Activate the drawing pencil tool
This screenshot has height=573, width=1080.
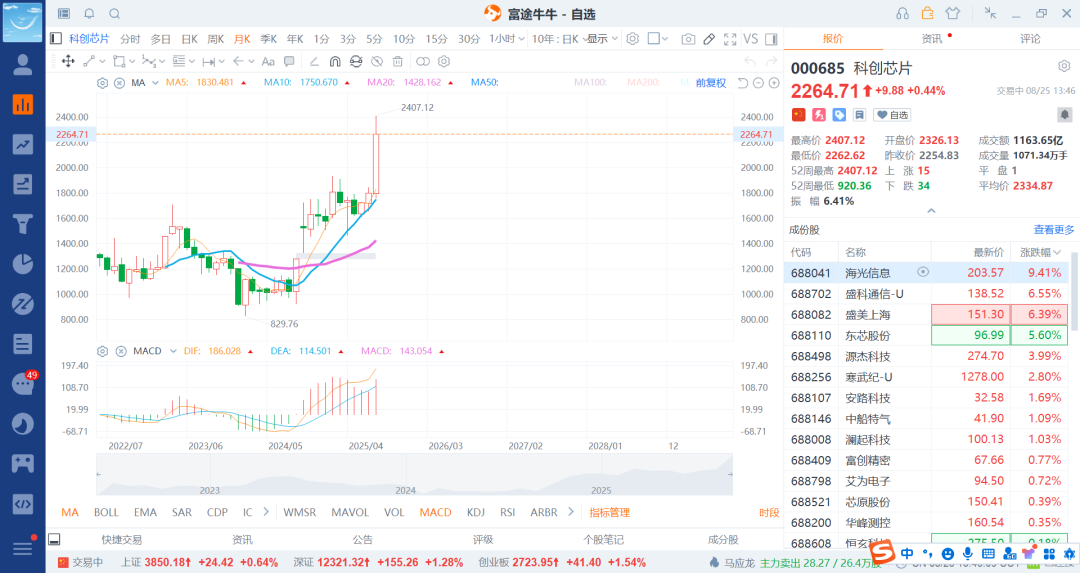point(709,39)
